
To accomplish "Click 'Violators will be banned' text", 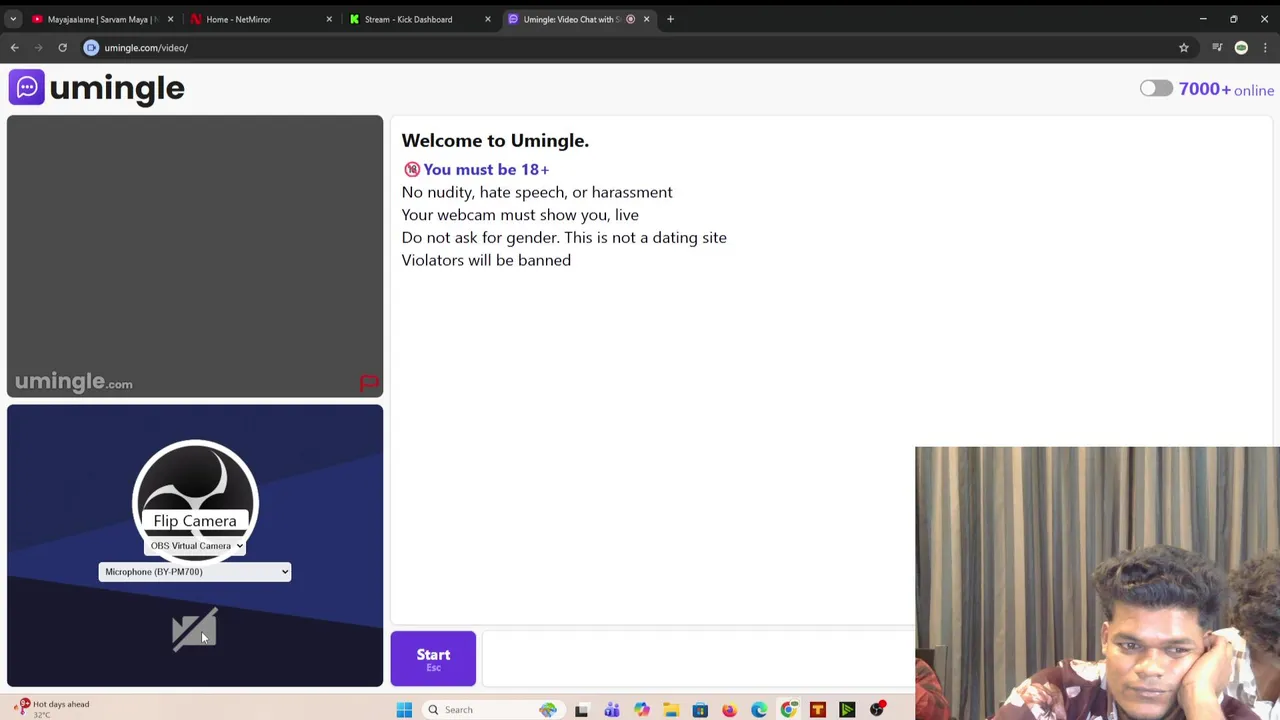I will [x=486, y=260].
